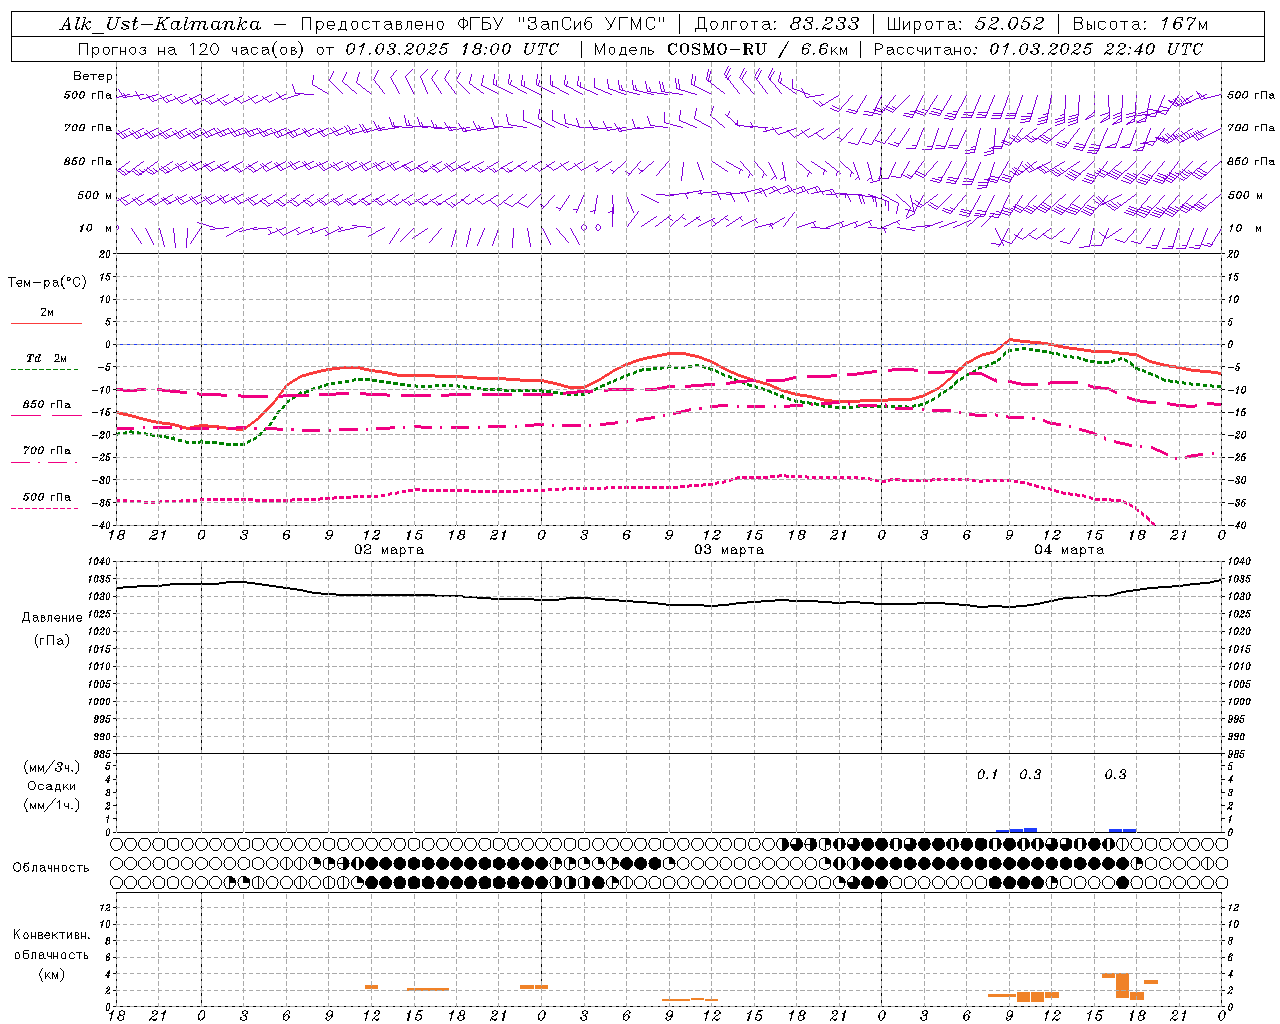
Task: Click the 03 марта date label under temperature chart
Action: point(729,550)
